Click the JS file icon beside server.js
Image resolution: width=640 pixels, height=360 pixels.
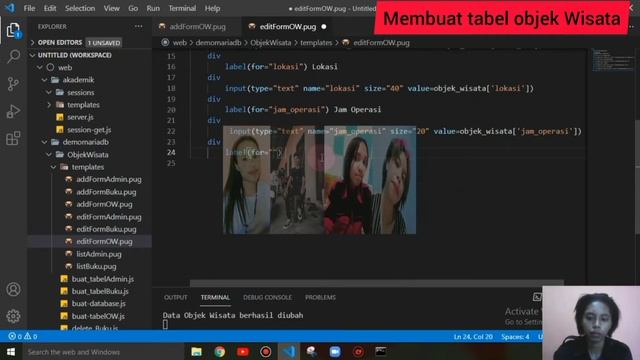click(60, 117)
